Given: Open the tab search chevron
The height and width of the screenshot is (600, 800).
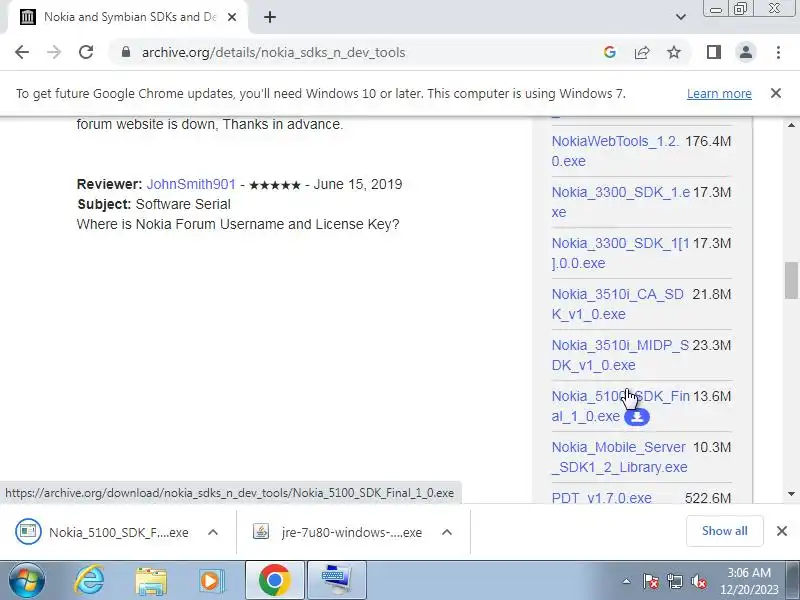Looking at the screenshot, I should point(681,17).
